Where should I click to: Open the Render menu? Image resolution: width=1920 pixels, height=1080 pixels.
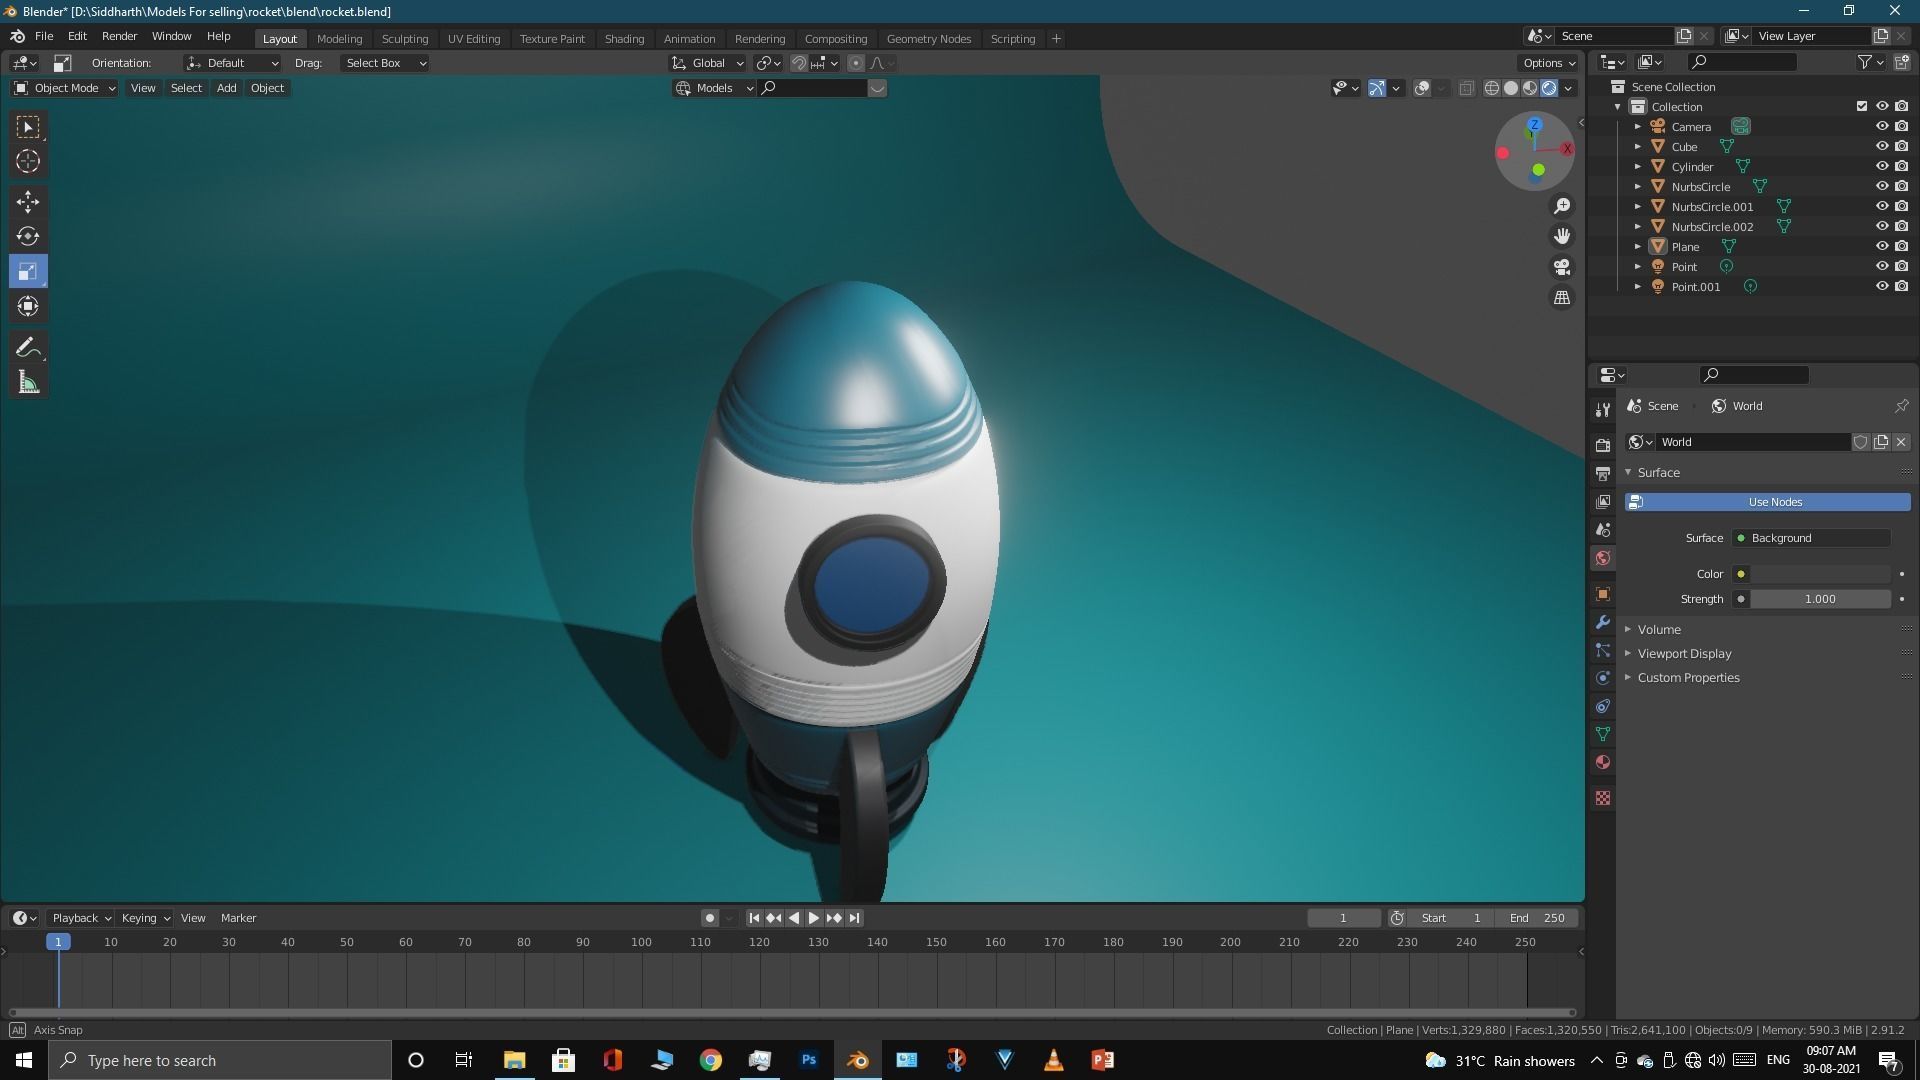(119, 36)
